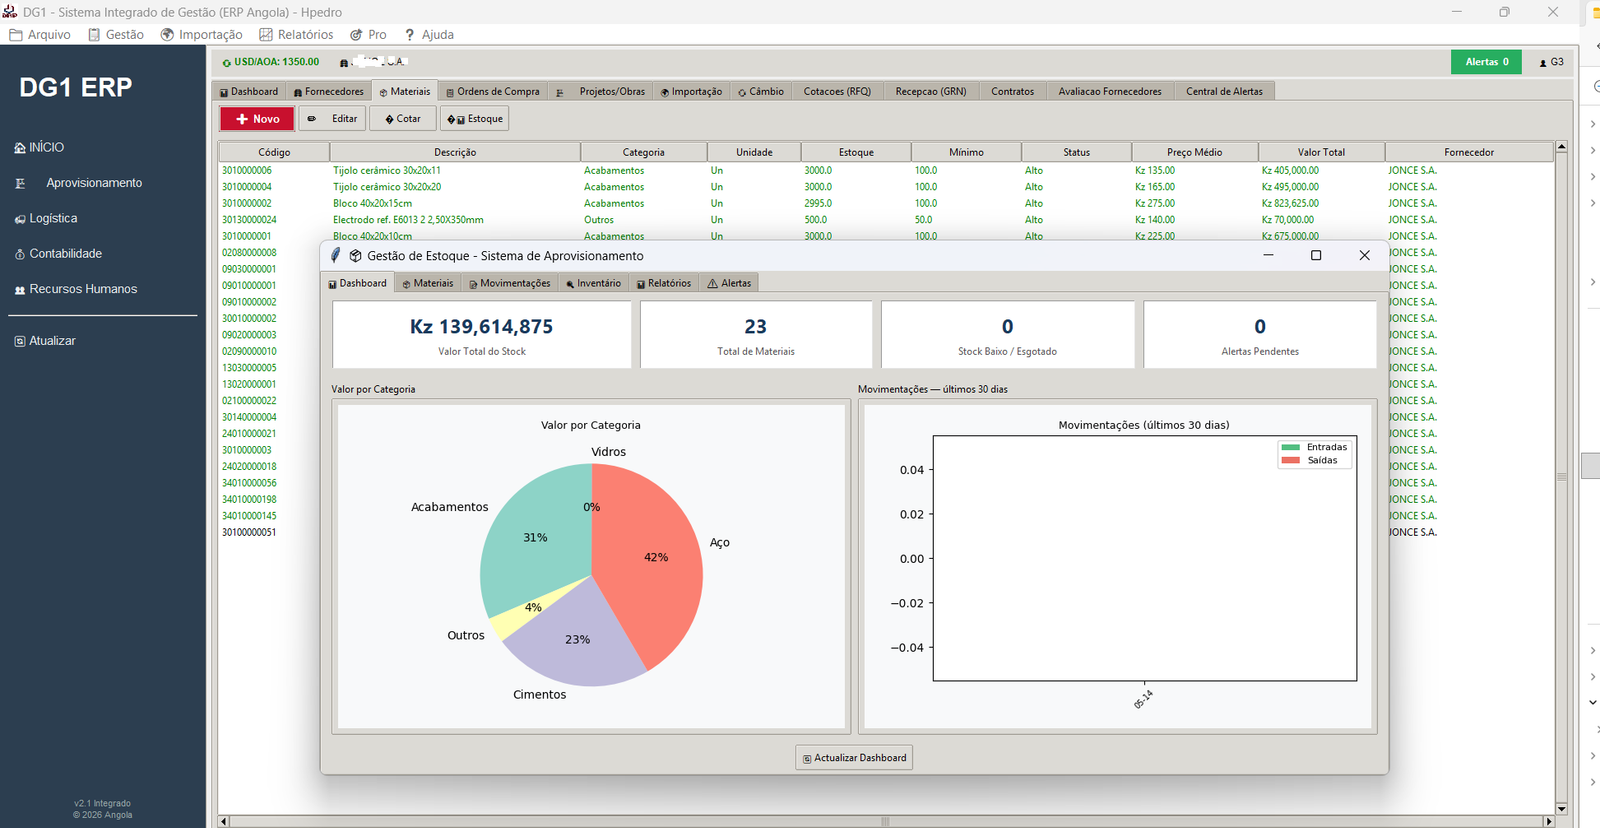The height and width of the screenshot is (828, 1600).
Task: Open the Relatórios menu
Action: click(297, 34)
